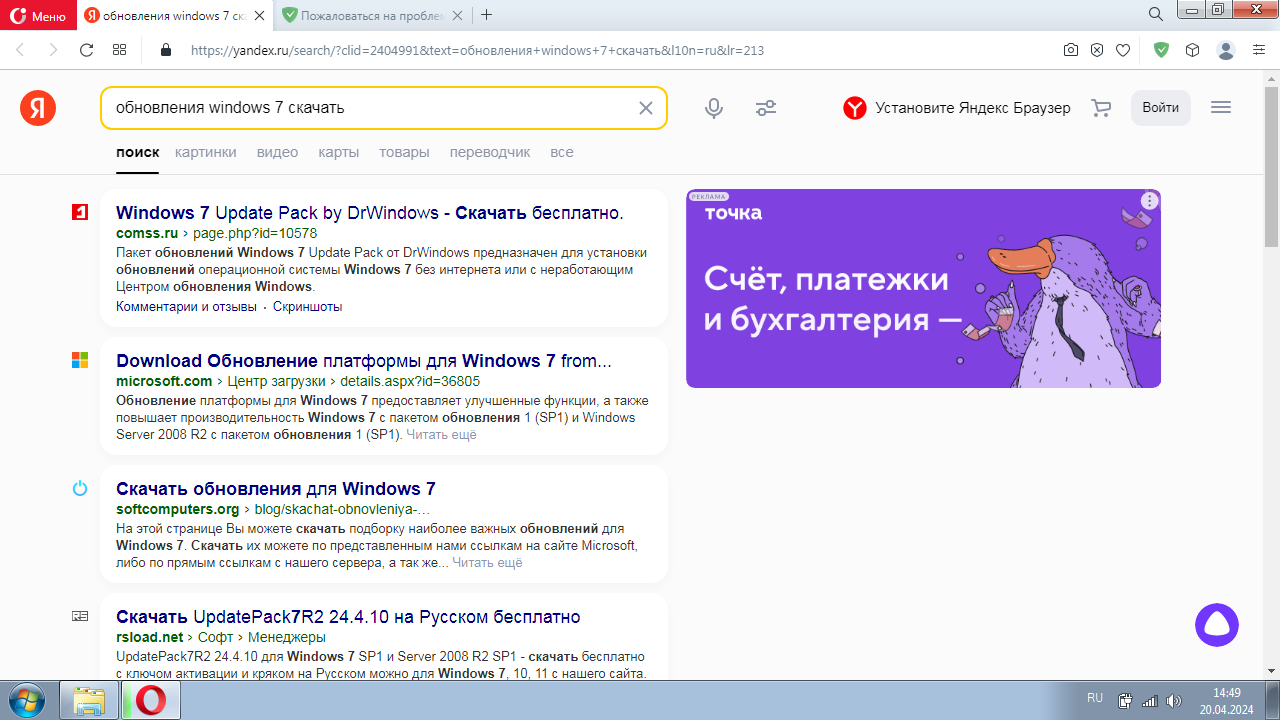Activate voice search with the microphone icon

click(714, 108)
